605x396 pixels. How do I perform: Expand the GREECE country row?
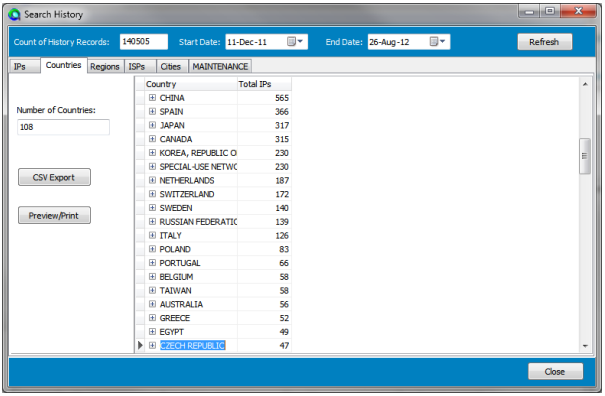(x=152, y=318)
